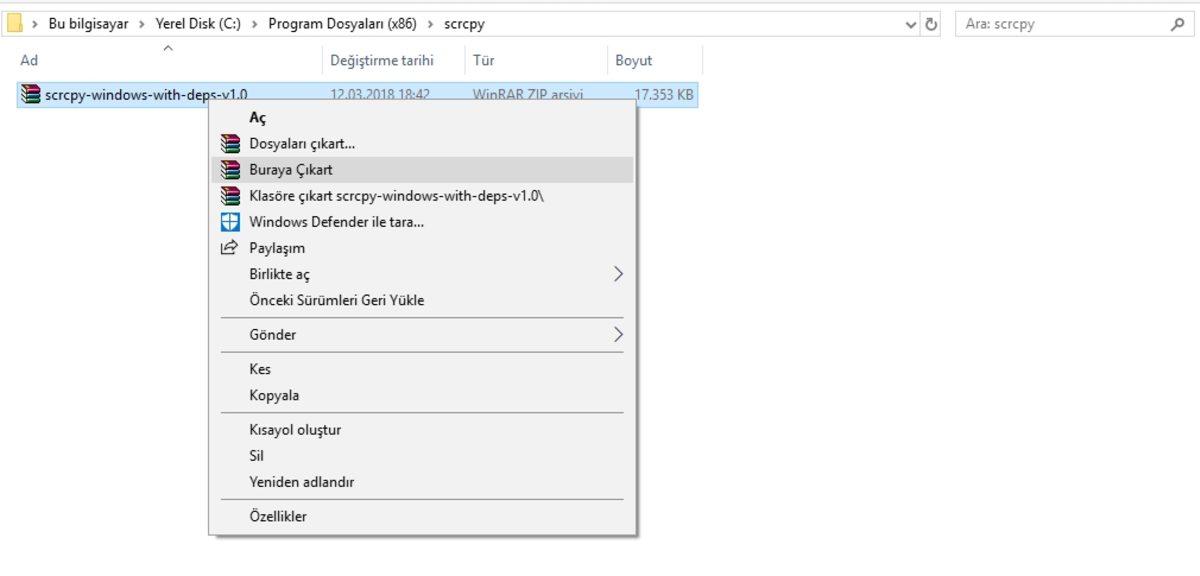1200x576 pixels.
Task: Click the folder icon in address bar
Action: tap(14, 24)
